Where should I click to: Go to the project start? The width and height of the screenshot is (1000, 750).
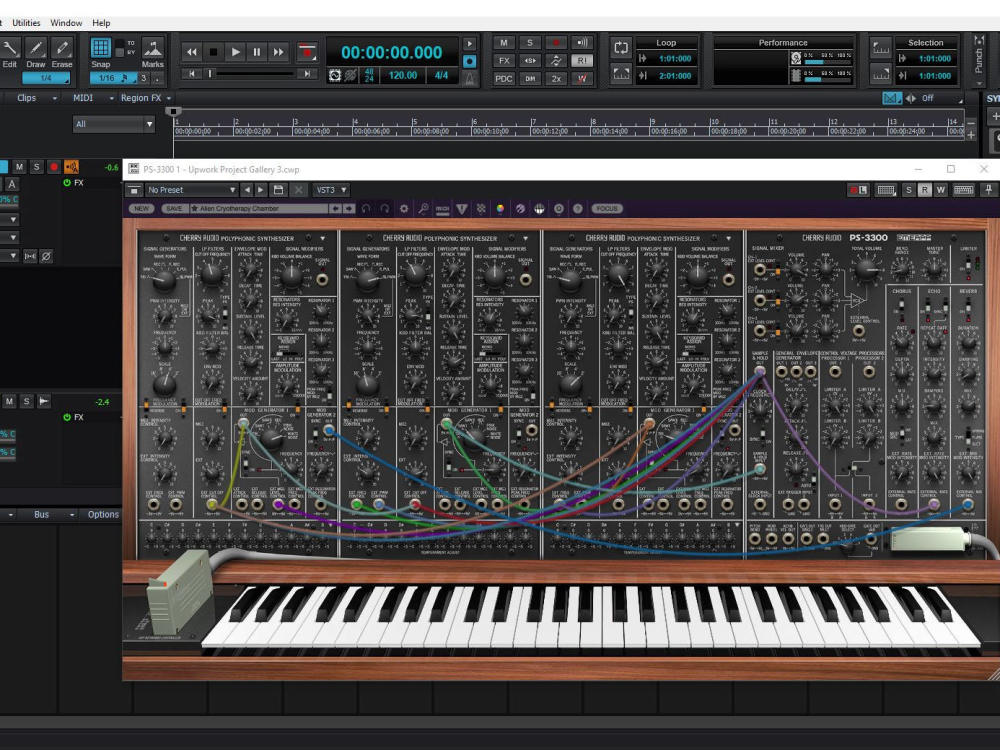pos(191,74)
